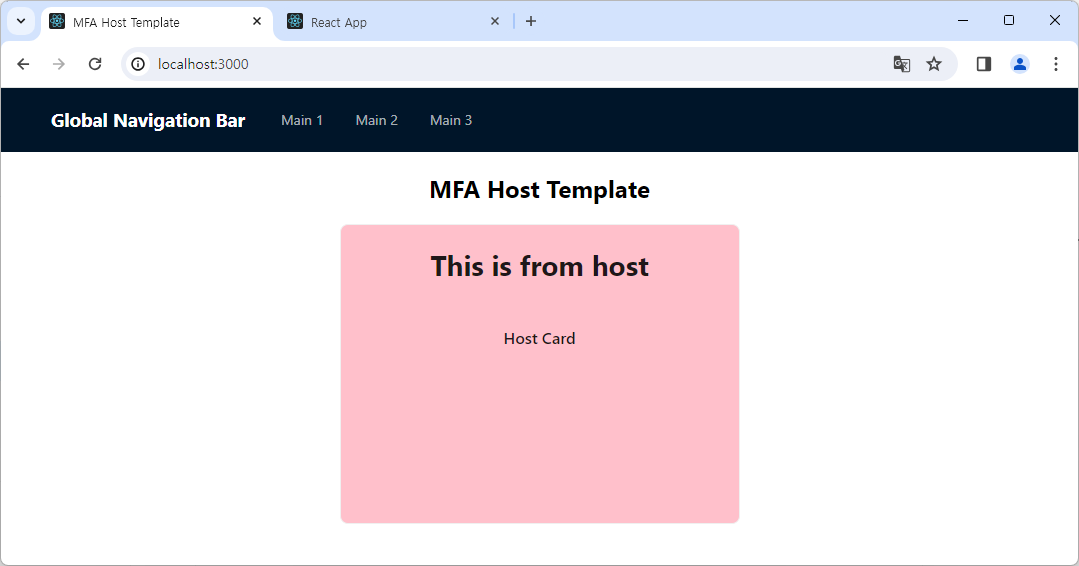Focus the localhost:3000 address field

click(500, 64)
